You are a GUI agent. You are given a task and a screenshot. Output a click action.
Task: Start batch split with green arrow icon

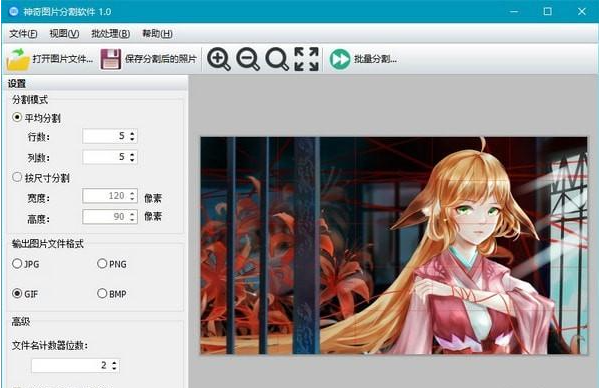(340, 59)
